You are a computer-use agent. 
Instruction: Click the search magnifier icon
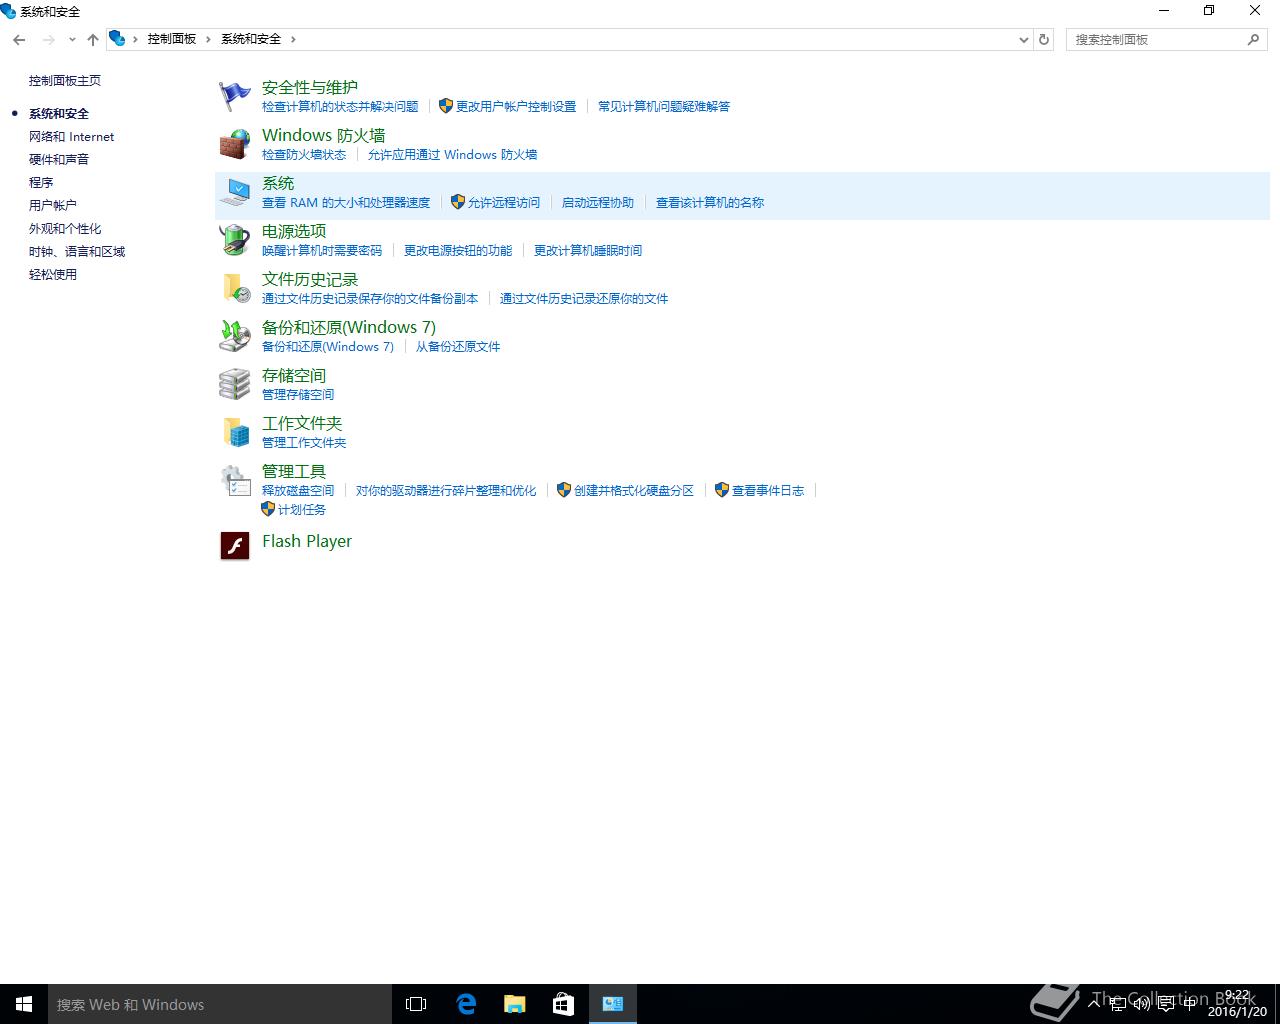(x=1253, y=39)
